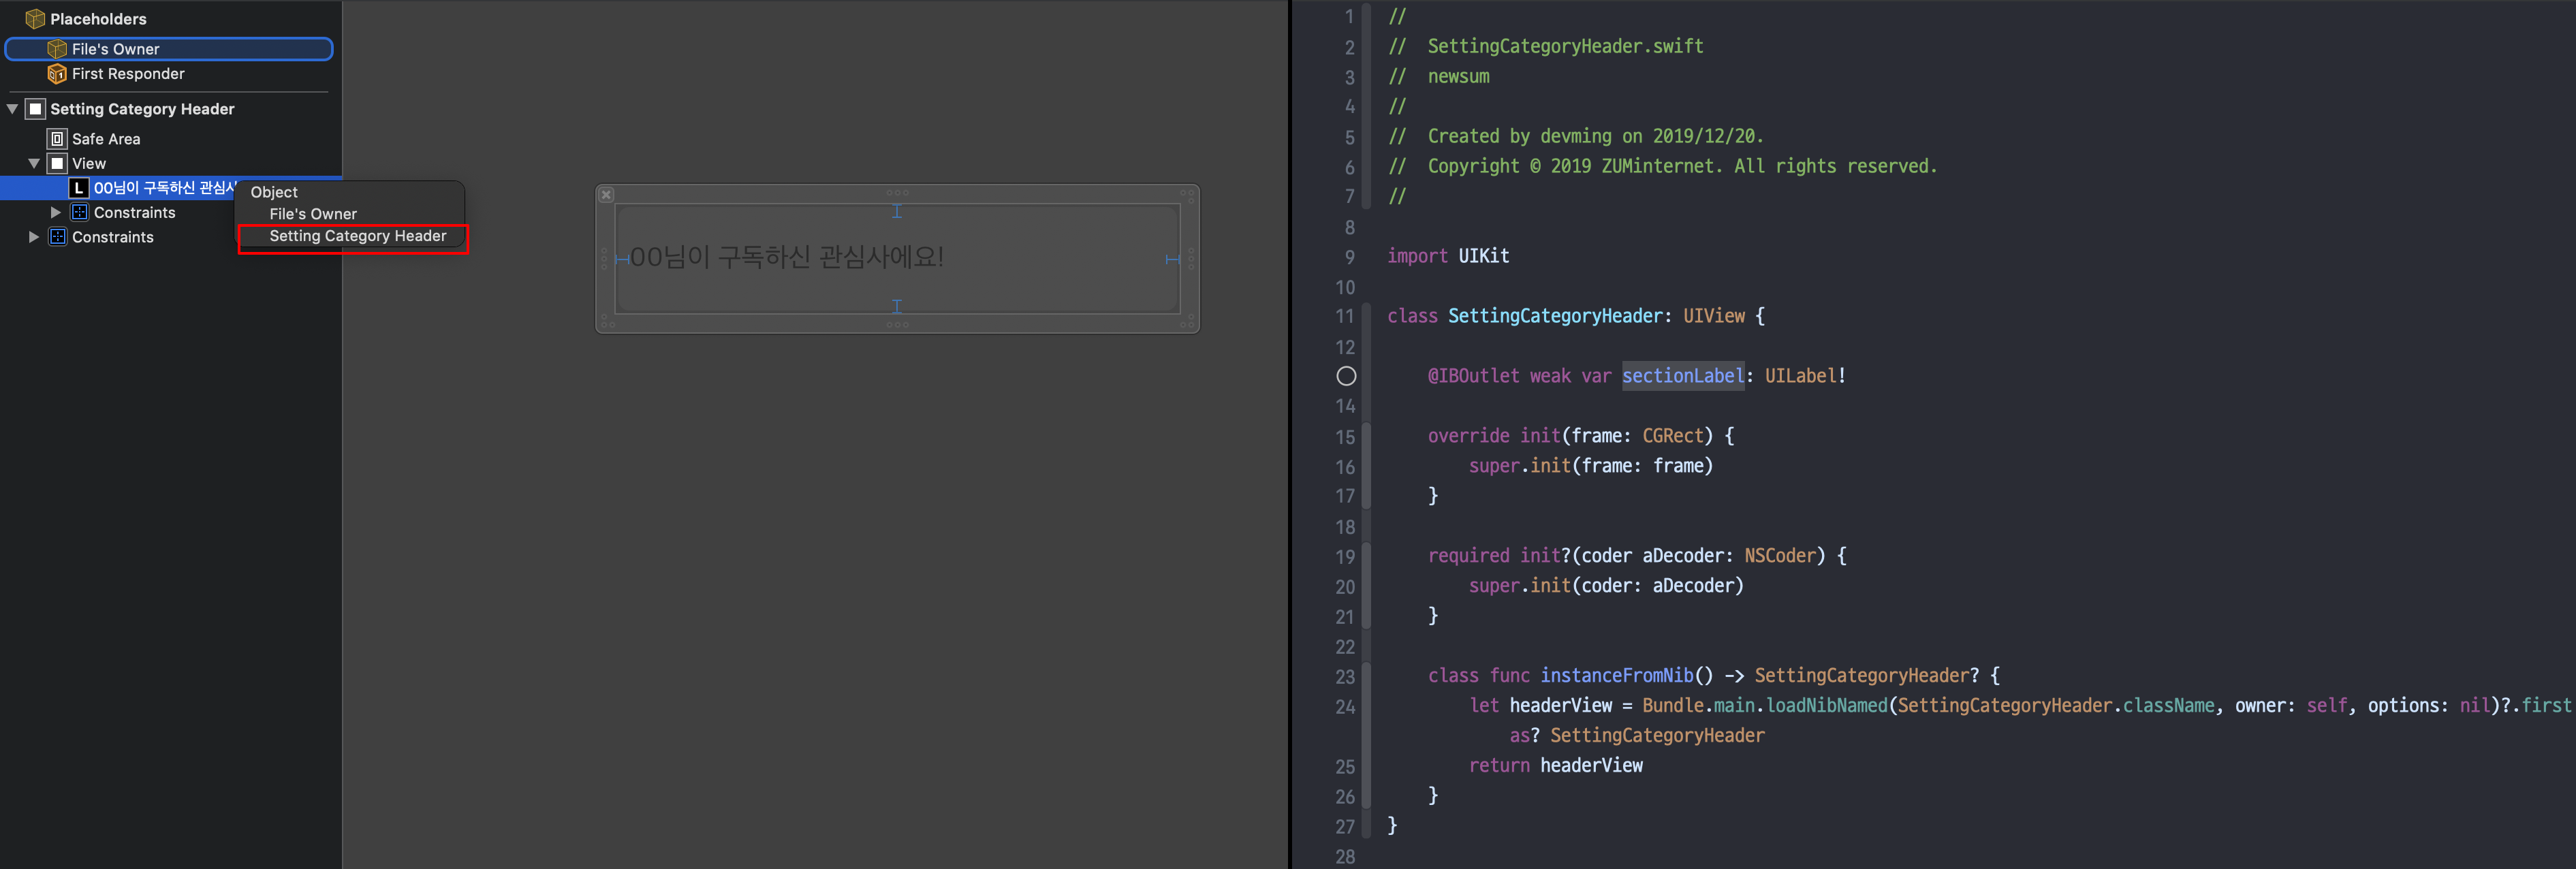Screen dimensions: 2576x869
Task: Click the First Responder cube icon
Action: (x=56, y=74)
